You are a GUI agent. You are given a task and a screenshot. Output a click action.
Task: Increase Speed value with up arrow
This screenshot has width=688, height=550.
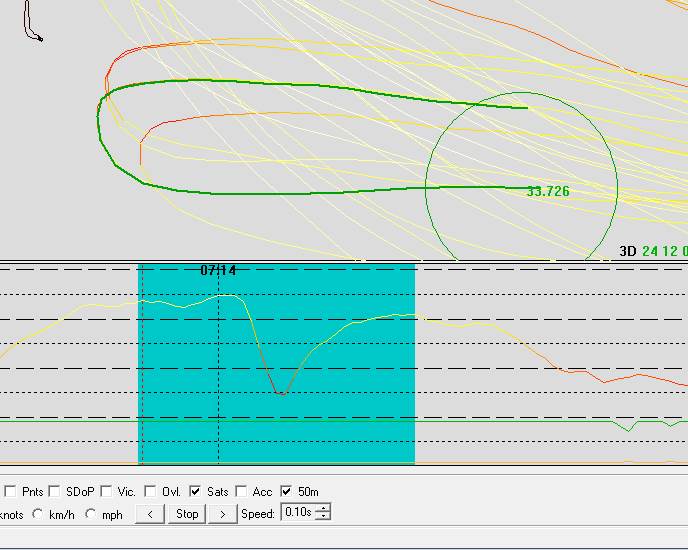coord(322,509)
